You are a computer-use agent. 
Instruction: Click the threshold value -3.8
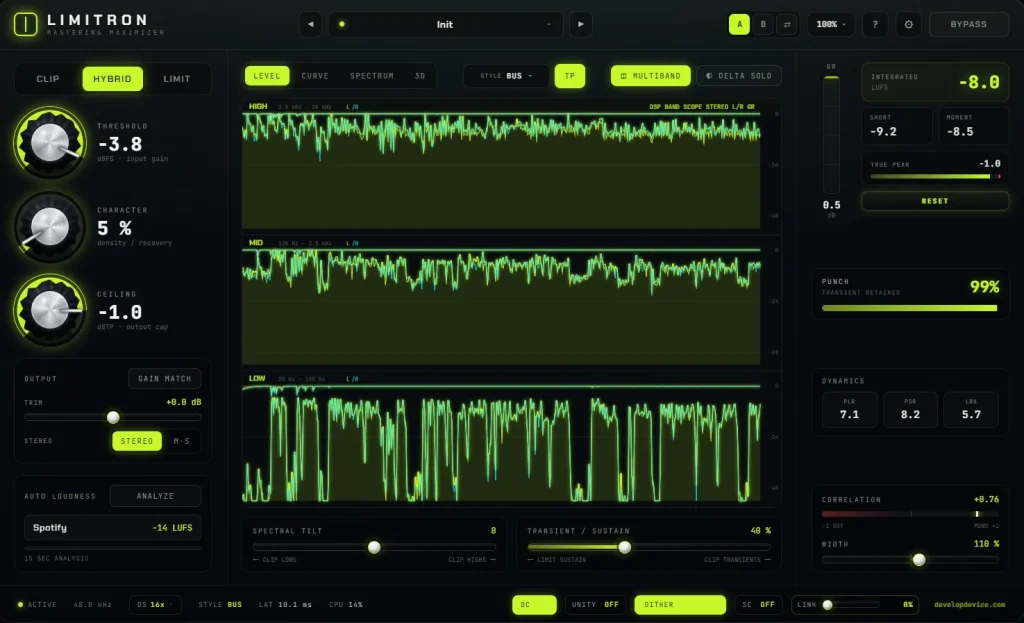(x=120, y=144)
